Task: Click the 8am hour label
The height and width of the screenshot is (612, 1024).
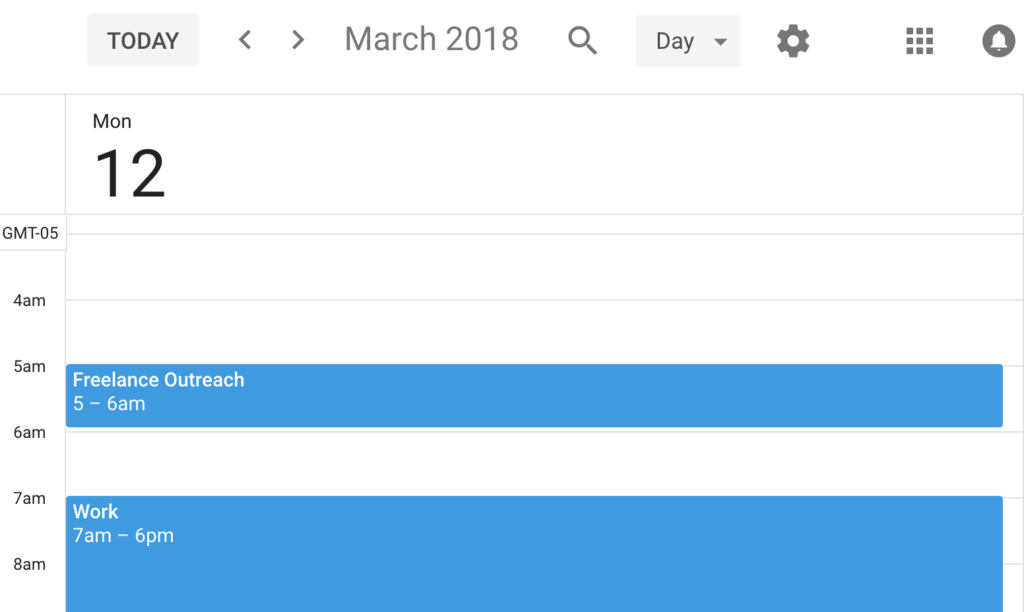Action: 29,564
